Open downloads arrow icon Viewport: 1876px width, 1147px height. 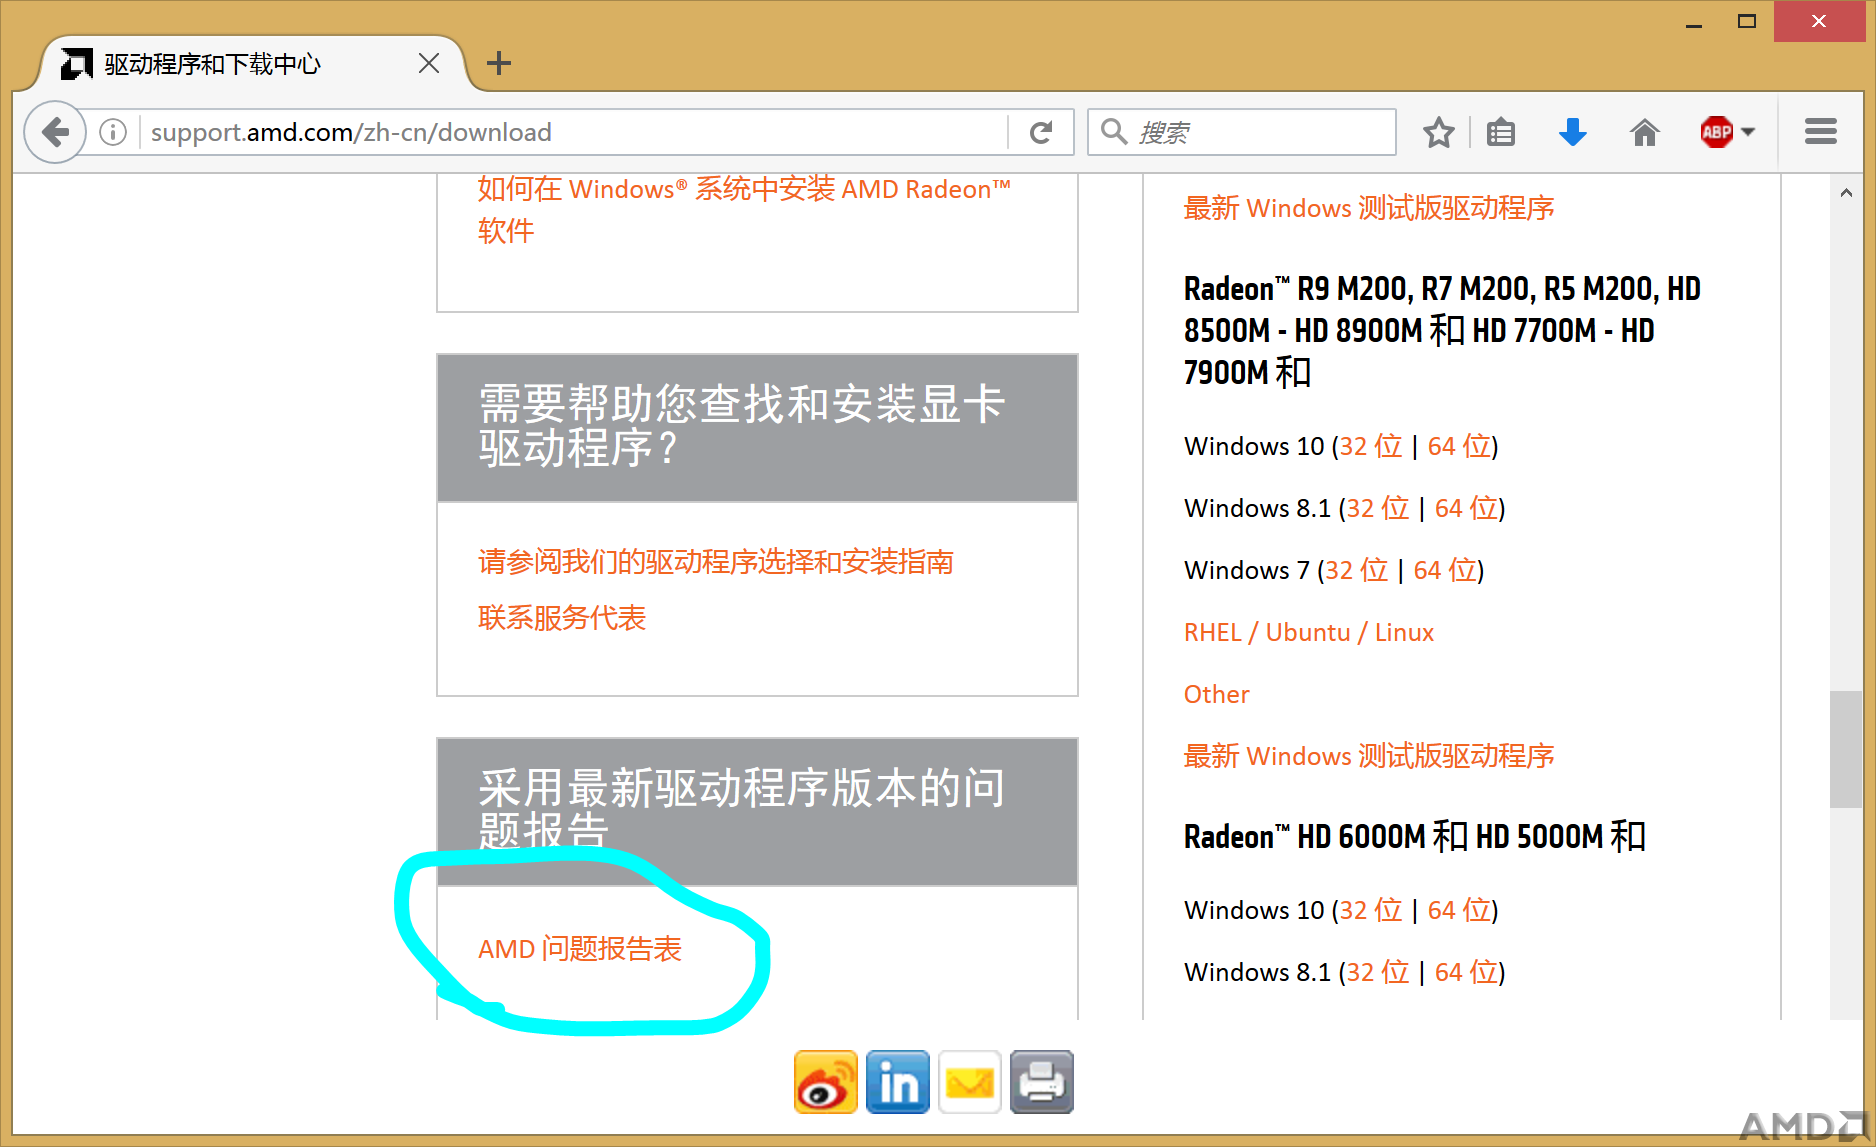pyautogui.click(x=1573, y=132)
